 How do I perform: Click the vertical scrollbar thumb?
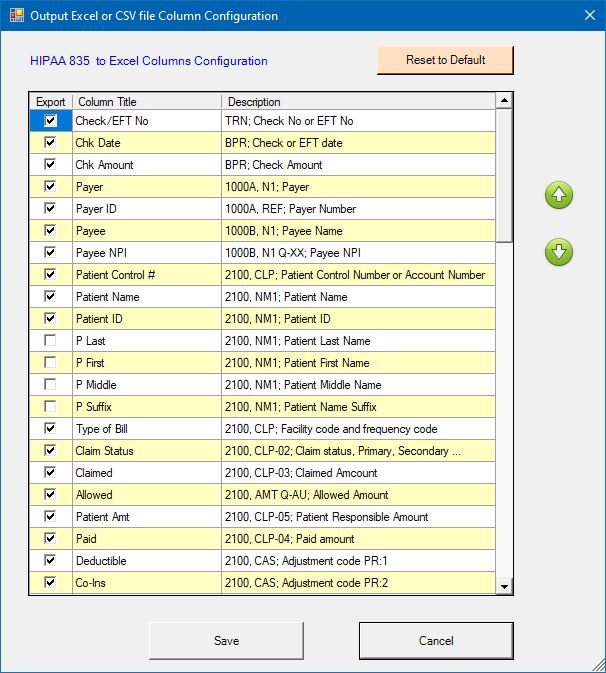[x=504, y=176]
